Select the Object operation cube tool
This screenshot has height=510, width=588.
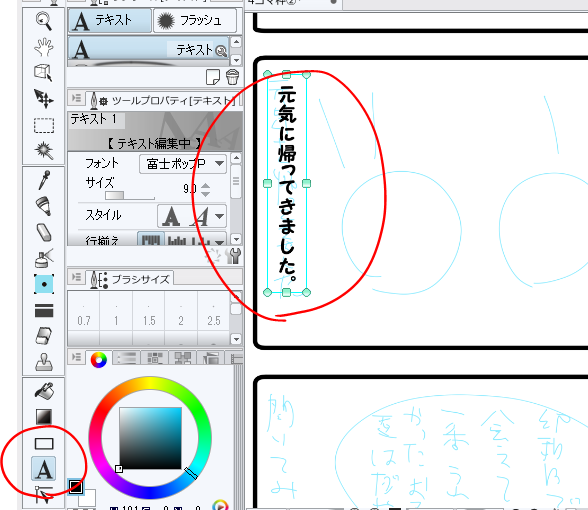tap(44, 72)
